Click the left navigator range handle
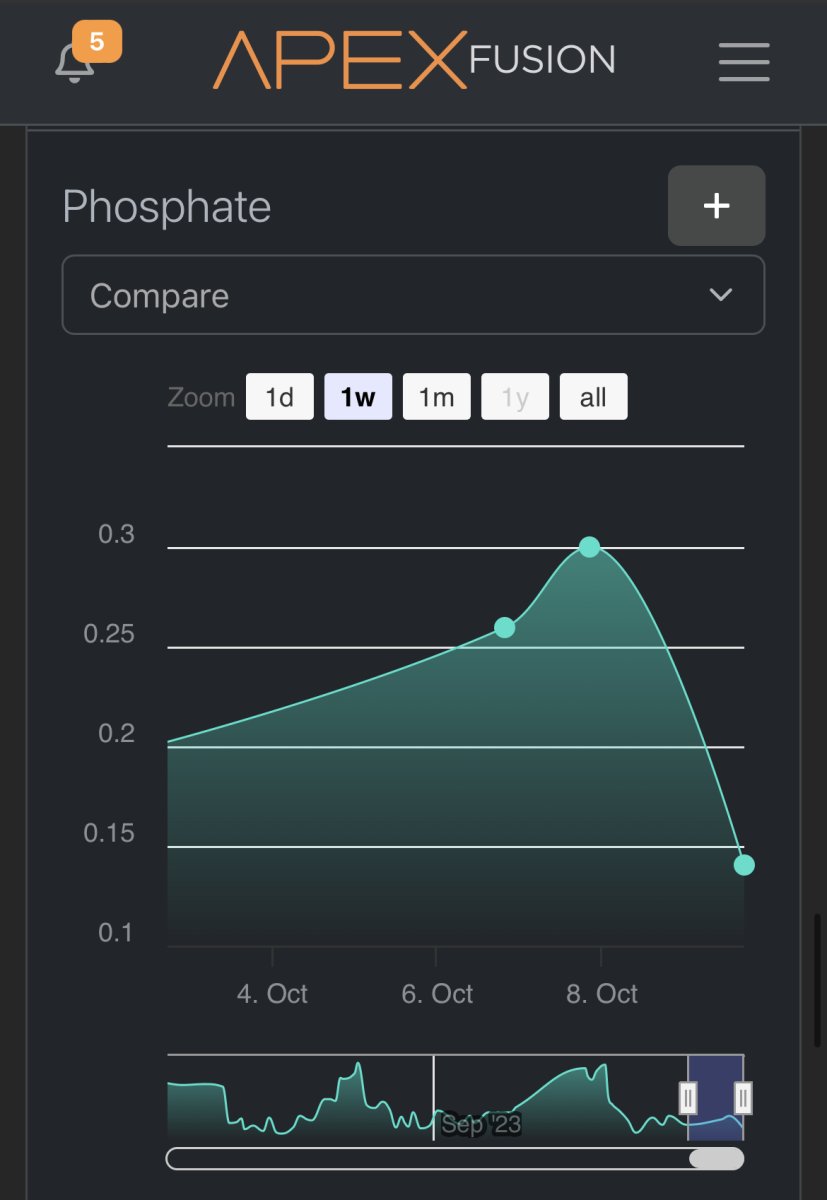 688,1098
